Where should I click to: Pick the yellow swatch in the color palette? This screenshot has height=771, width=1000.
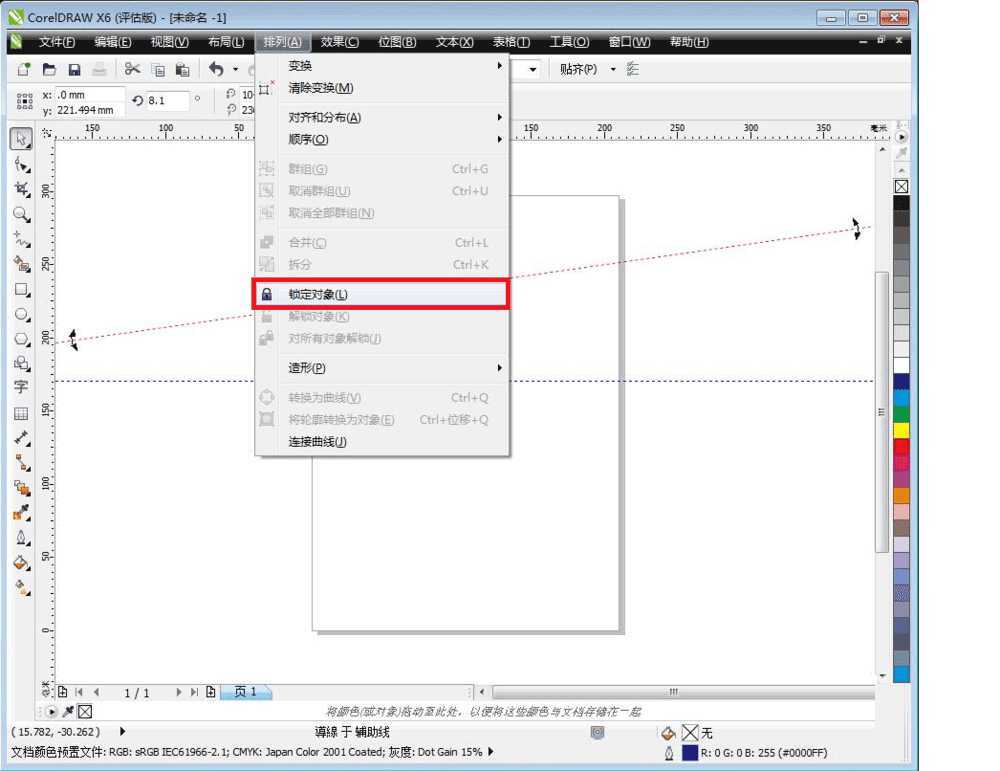point(901,430)
